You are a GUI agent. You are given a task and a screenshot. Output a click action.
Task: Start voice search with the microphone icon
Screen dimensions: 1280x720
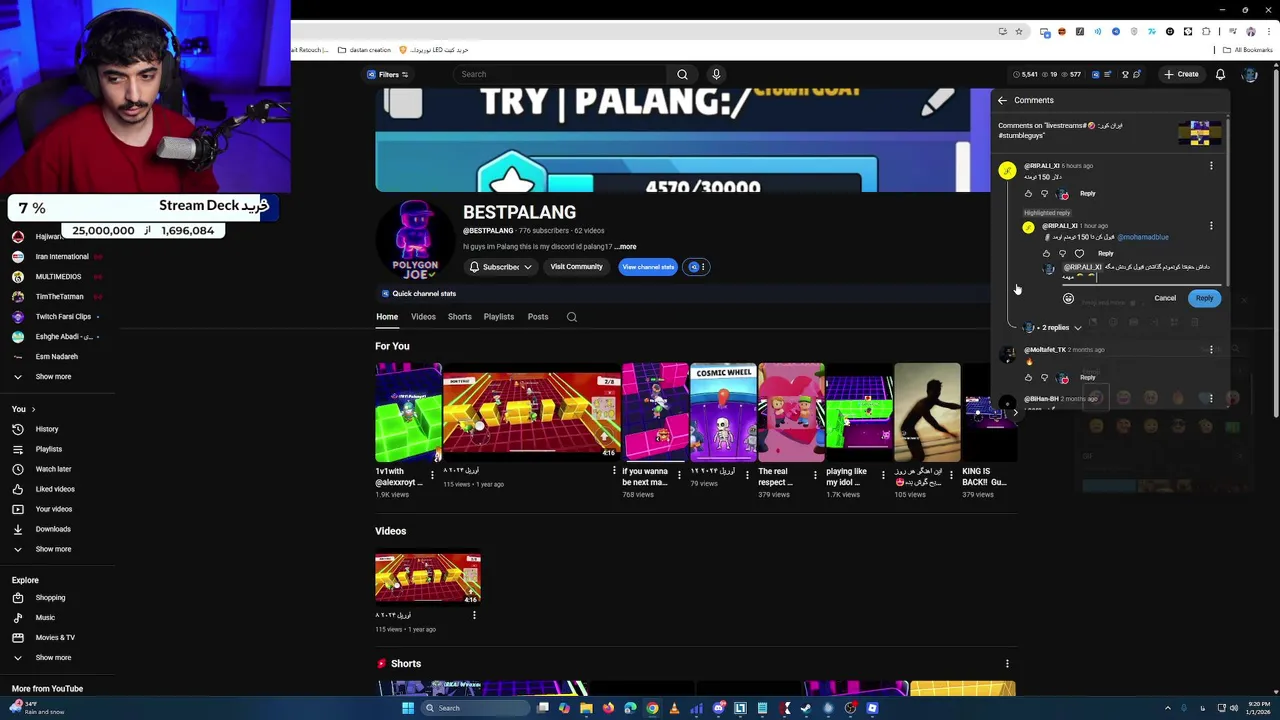[x=716, y=74]
